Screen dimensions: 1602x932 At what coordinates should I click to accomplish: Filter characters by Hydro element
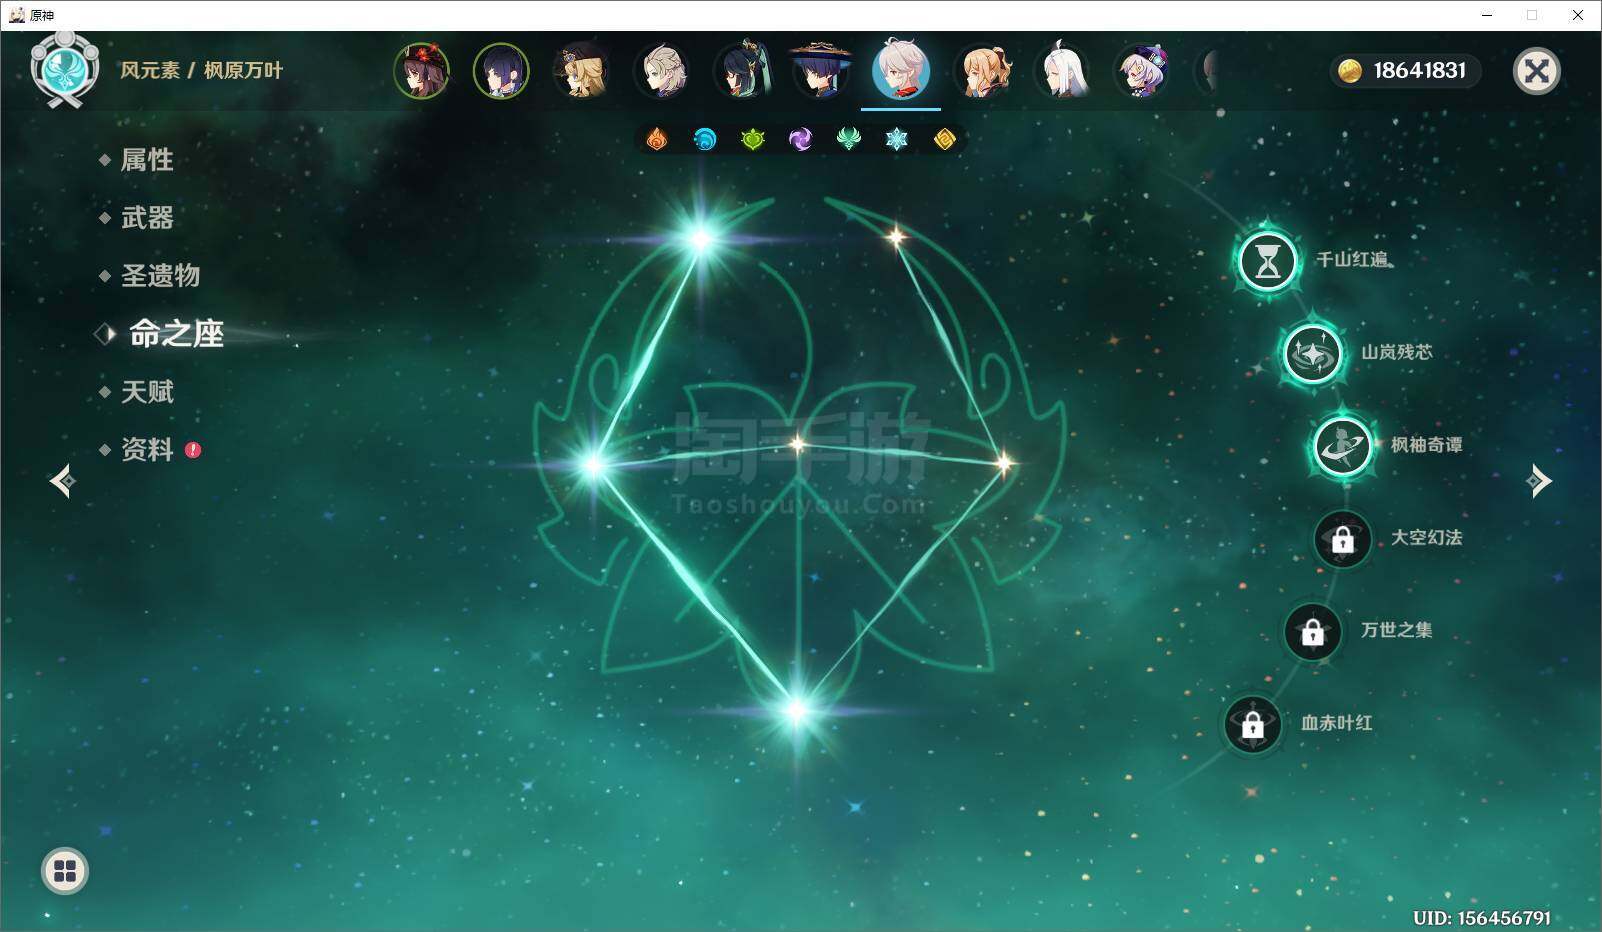click(705, 139)
